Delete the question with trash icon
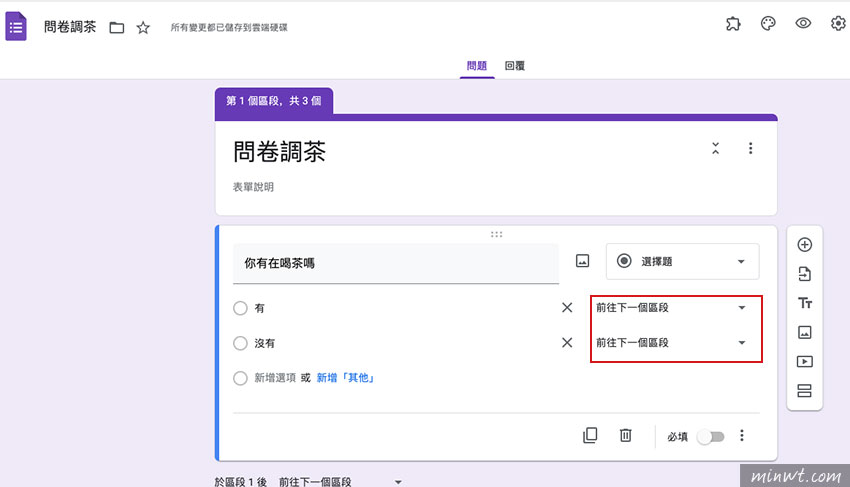850x487 pixels. tap(626, 435)
